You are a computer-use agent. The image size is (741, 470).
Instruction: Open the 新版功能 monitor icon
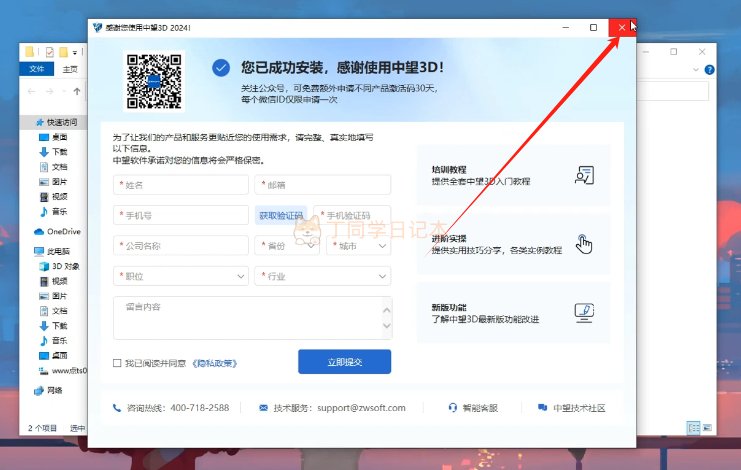pyautogui.click(x=584, y=312)
